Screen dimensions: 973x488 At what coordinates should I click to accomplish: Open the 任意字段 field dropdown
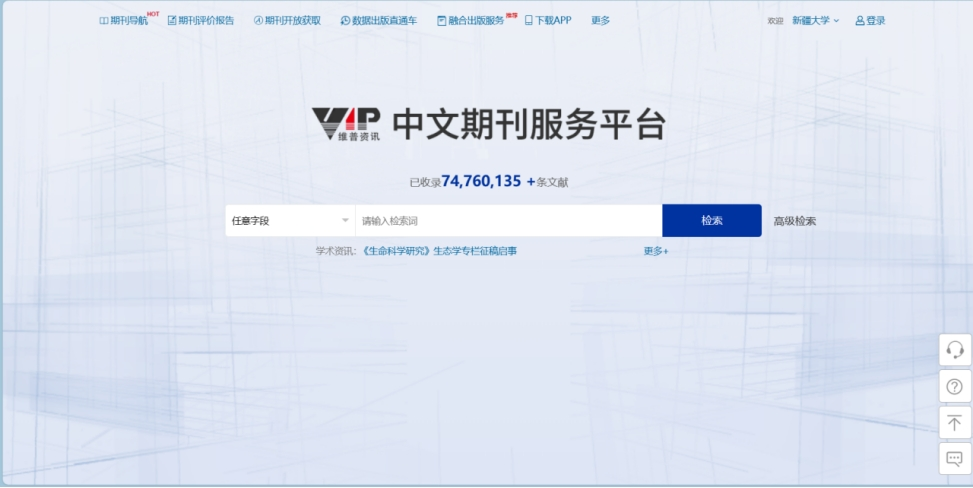290,220
